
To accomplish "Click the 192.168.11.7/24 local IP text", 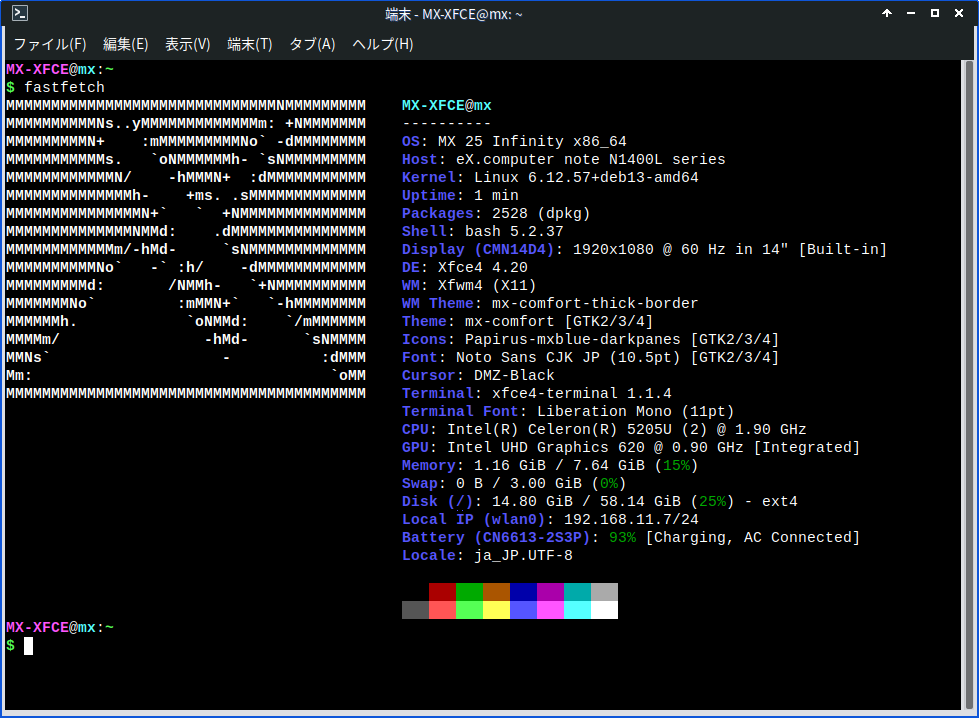I will coord(631,520).
